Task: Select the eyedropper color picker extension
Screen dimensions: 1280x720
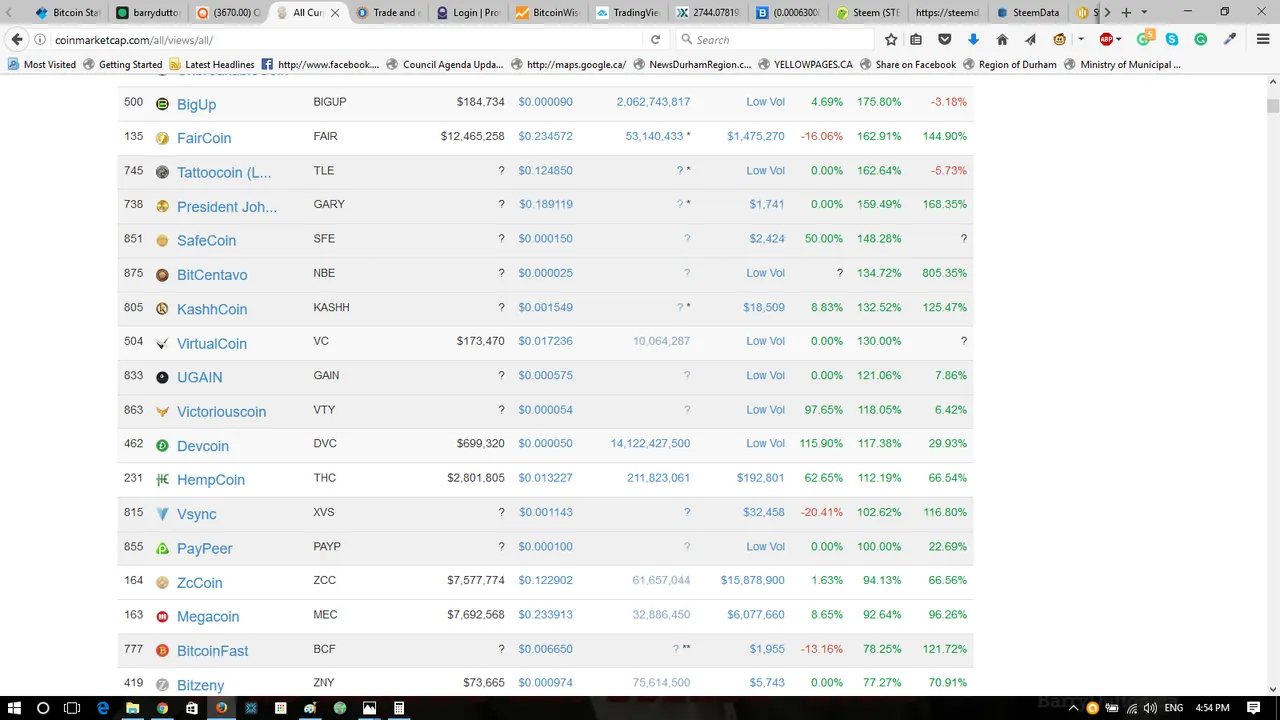Action: coord(1230,40)
